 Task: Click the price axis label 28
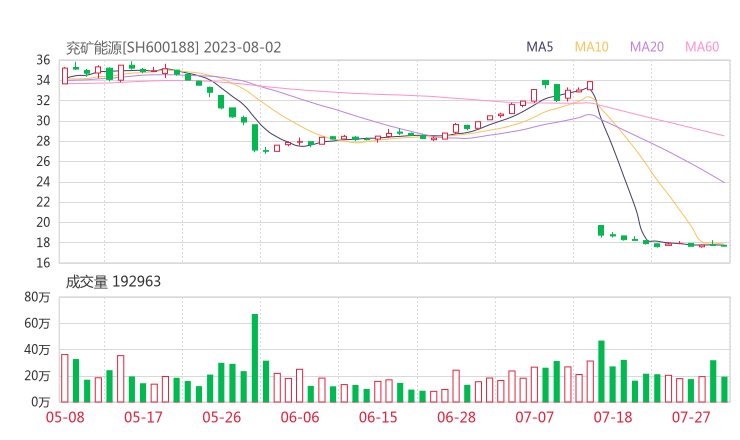coord(43,141)
